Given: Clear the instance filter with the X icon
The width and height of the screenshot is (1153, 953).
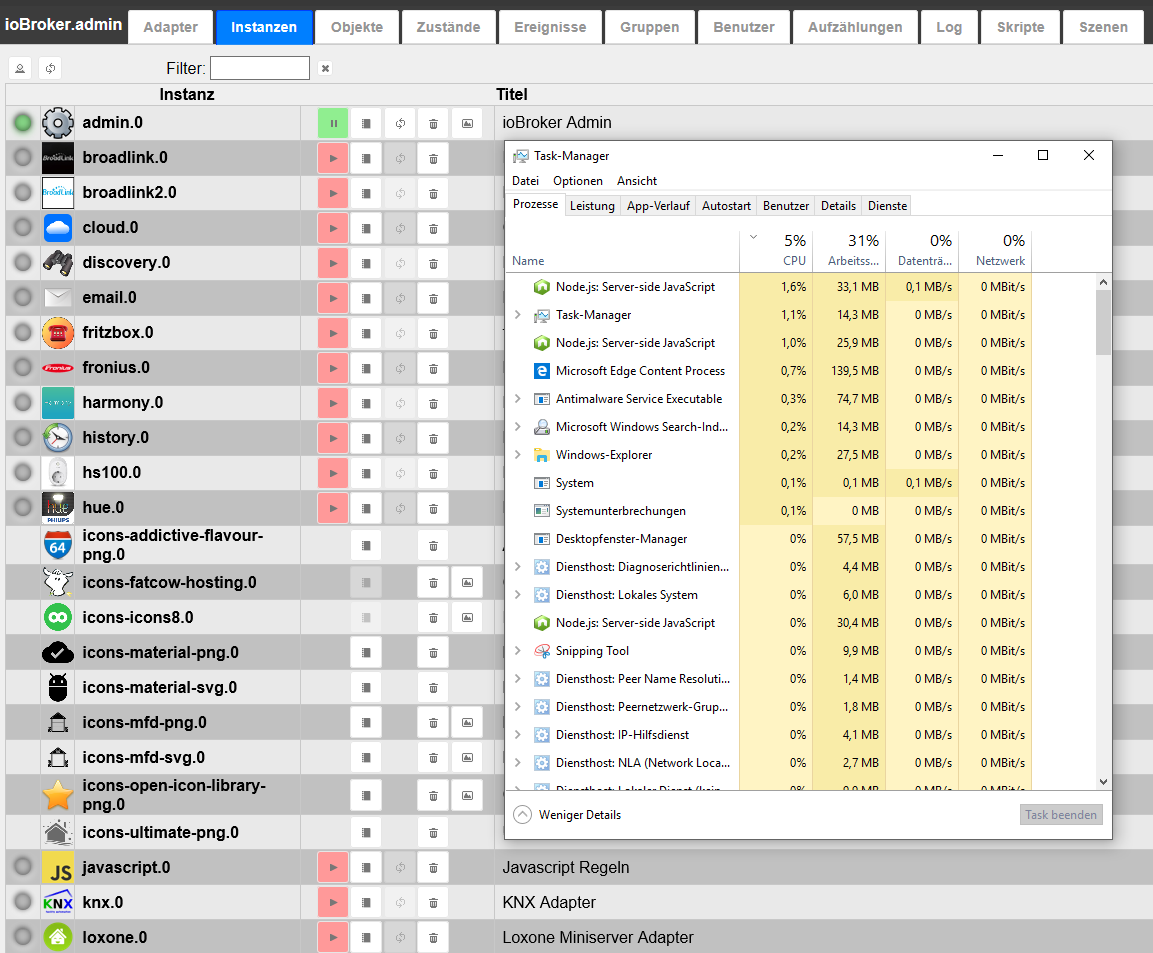Looking at the screenshot, I should (325, 68).
